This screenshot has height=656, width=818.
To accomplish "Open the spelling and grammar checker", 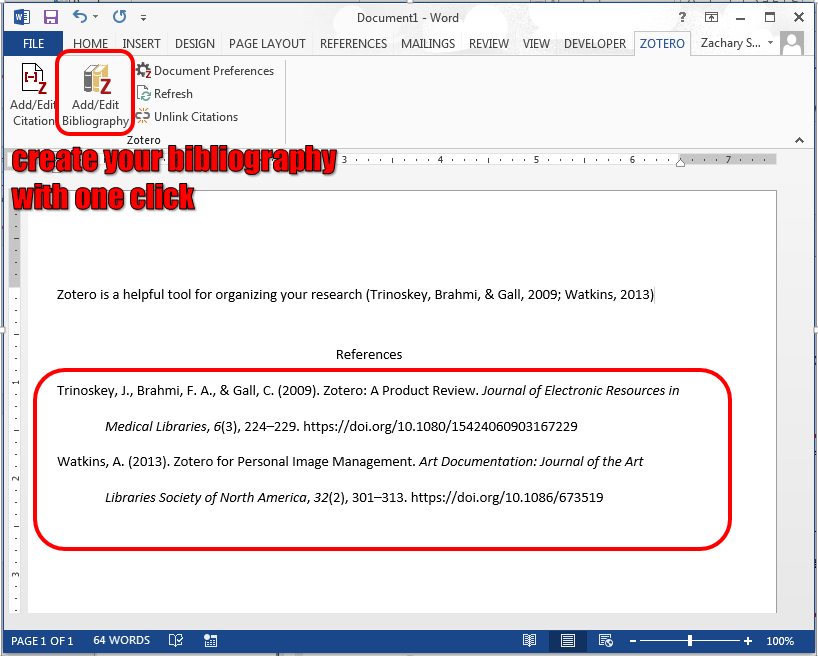I will tap(176, 640).
